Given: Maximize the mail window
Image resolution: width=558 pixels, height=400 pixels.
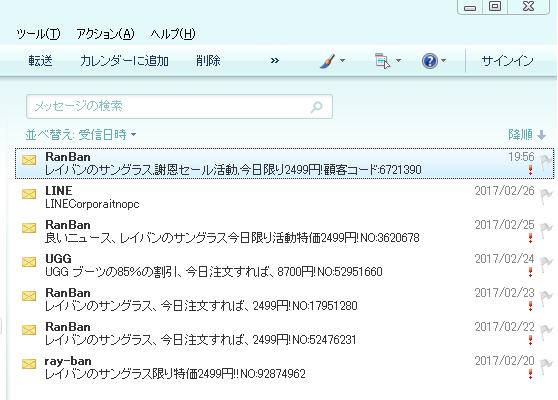Looking at the screenshot, I should click(x=495, y=7).
